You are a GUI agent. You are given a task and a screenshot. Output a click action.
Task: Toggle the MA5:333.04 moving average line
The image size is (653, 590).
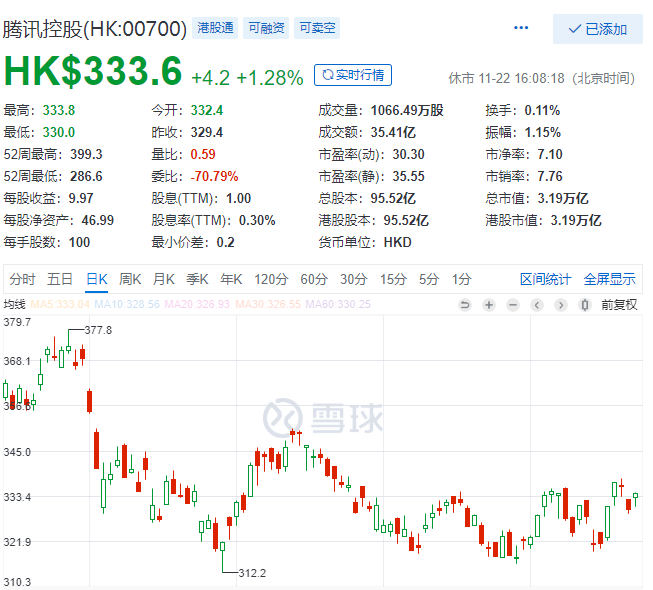[x=60, y=304]
